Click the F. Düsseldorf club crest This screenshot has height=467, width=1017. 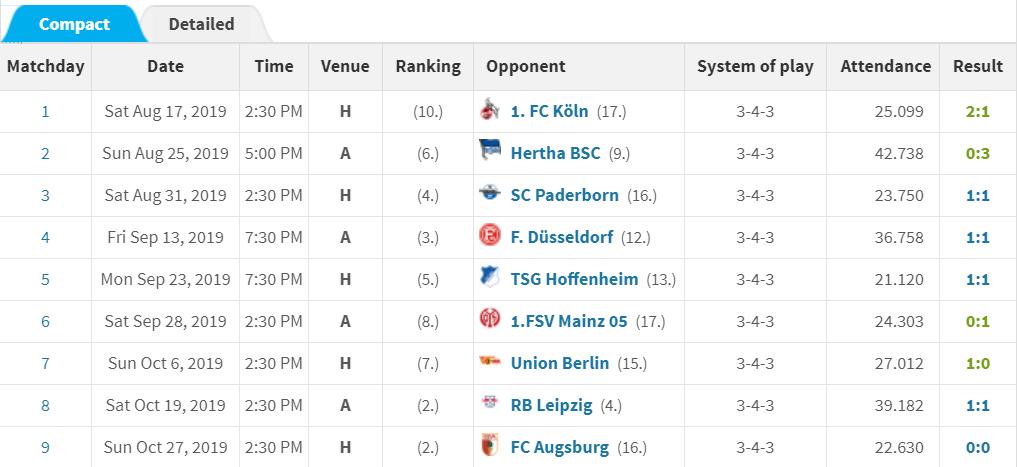point(490,237)
